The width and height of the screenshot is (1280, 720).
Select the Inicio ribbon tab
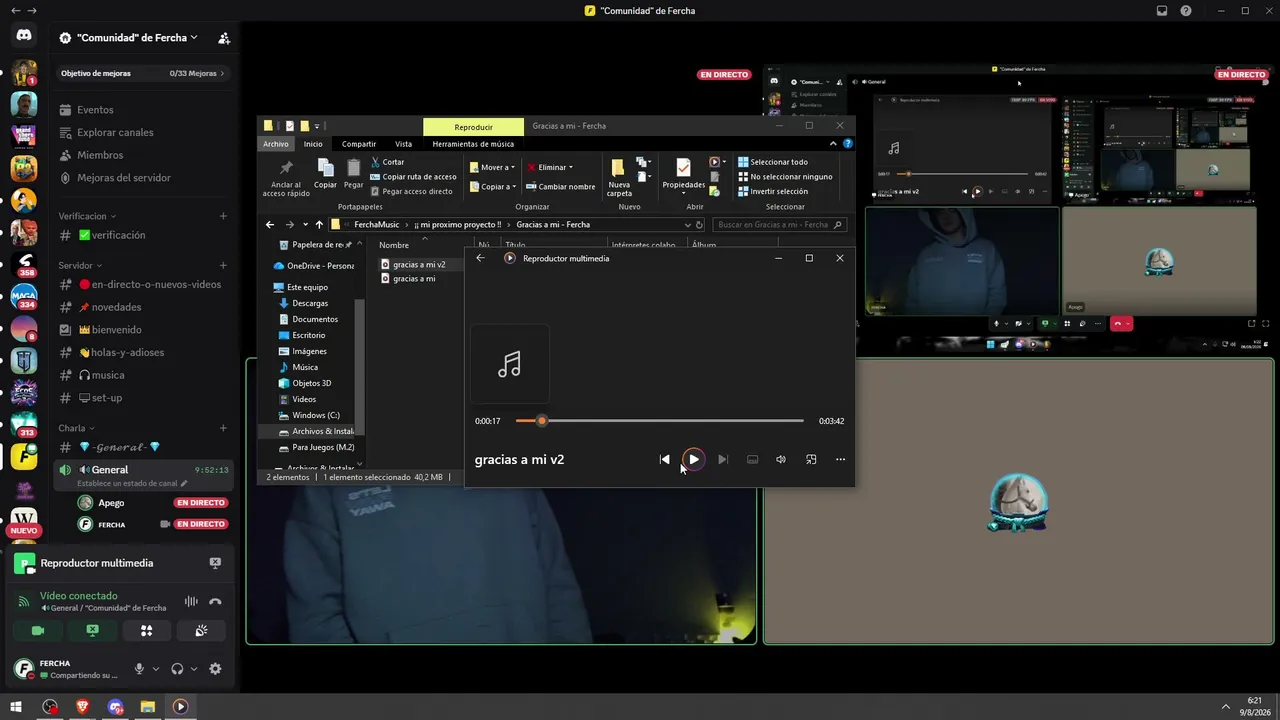point(313,144)
